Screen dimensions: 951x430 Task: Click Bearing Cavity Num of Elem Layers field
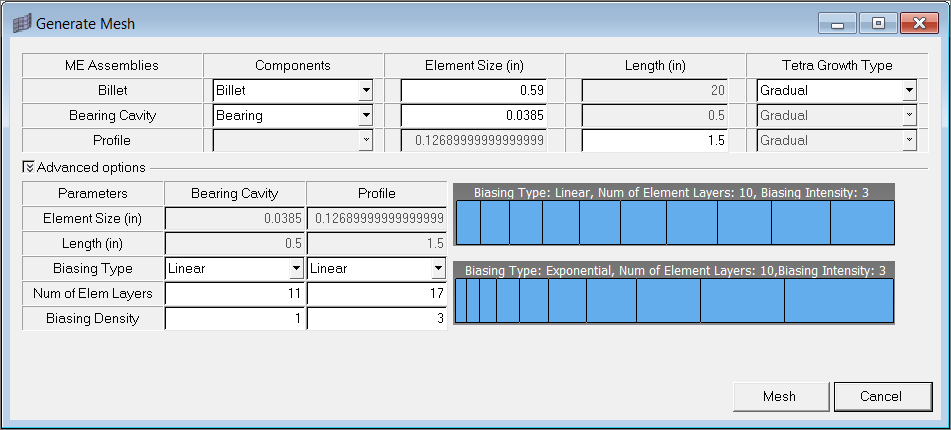(235, 293)
